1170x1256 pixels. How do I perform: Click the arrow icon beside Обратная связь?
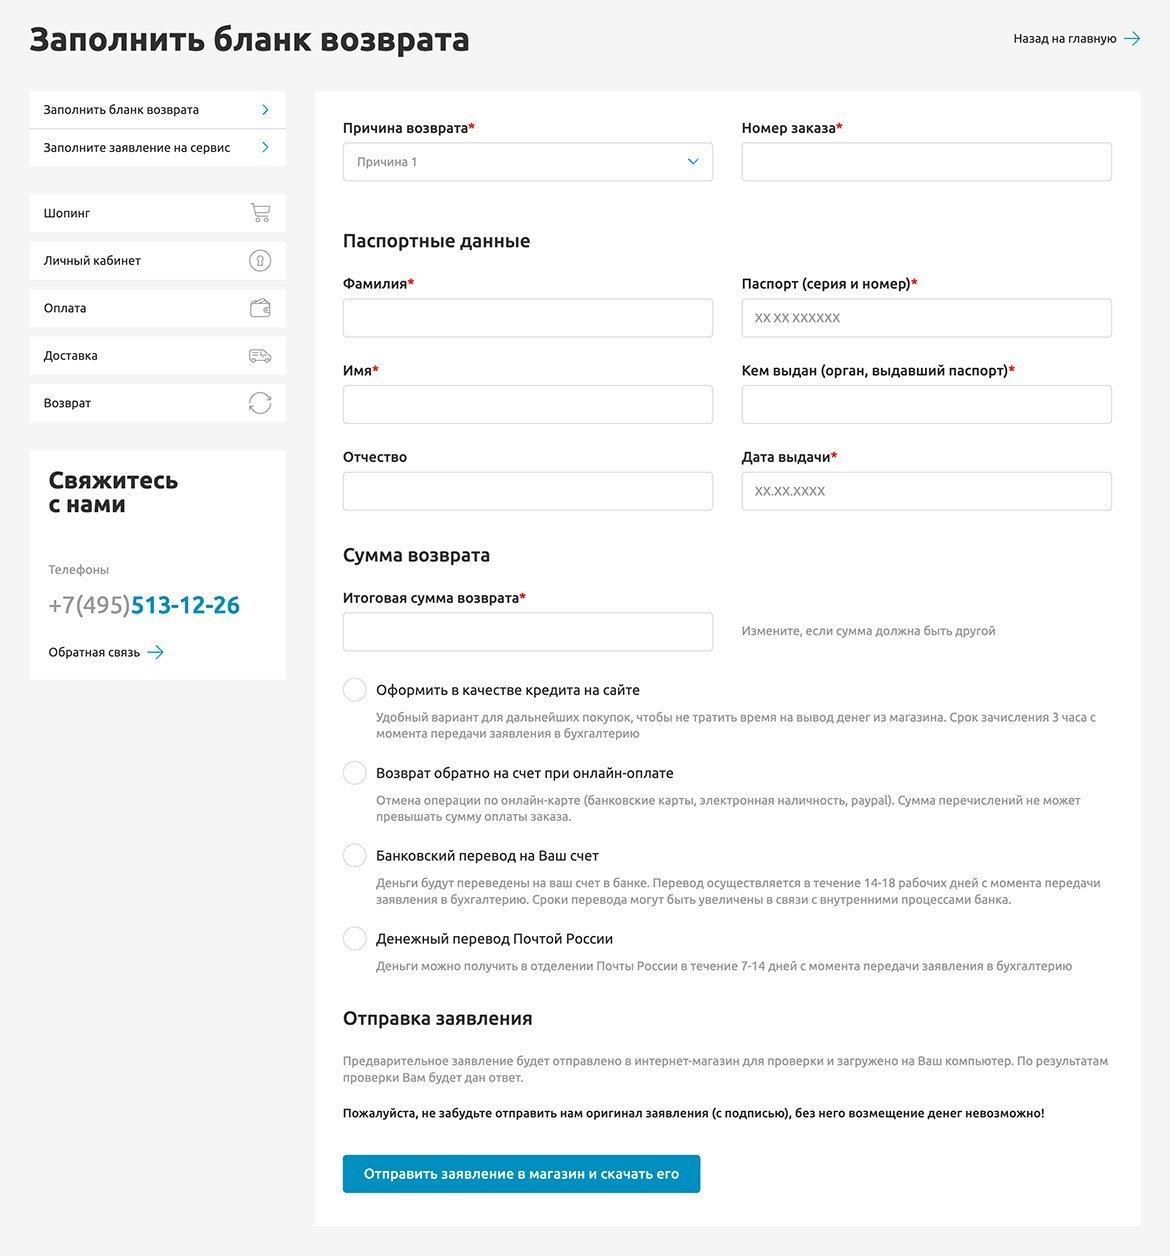[156, 652]
